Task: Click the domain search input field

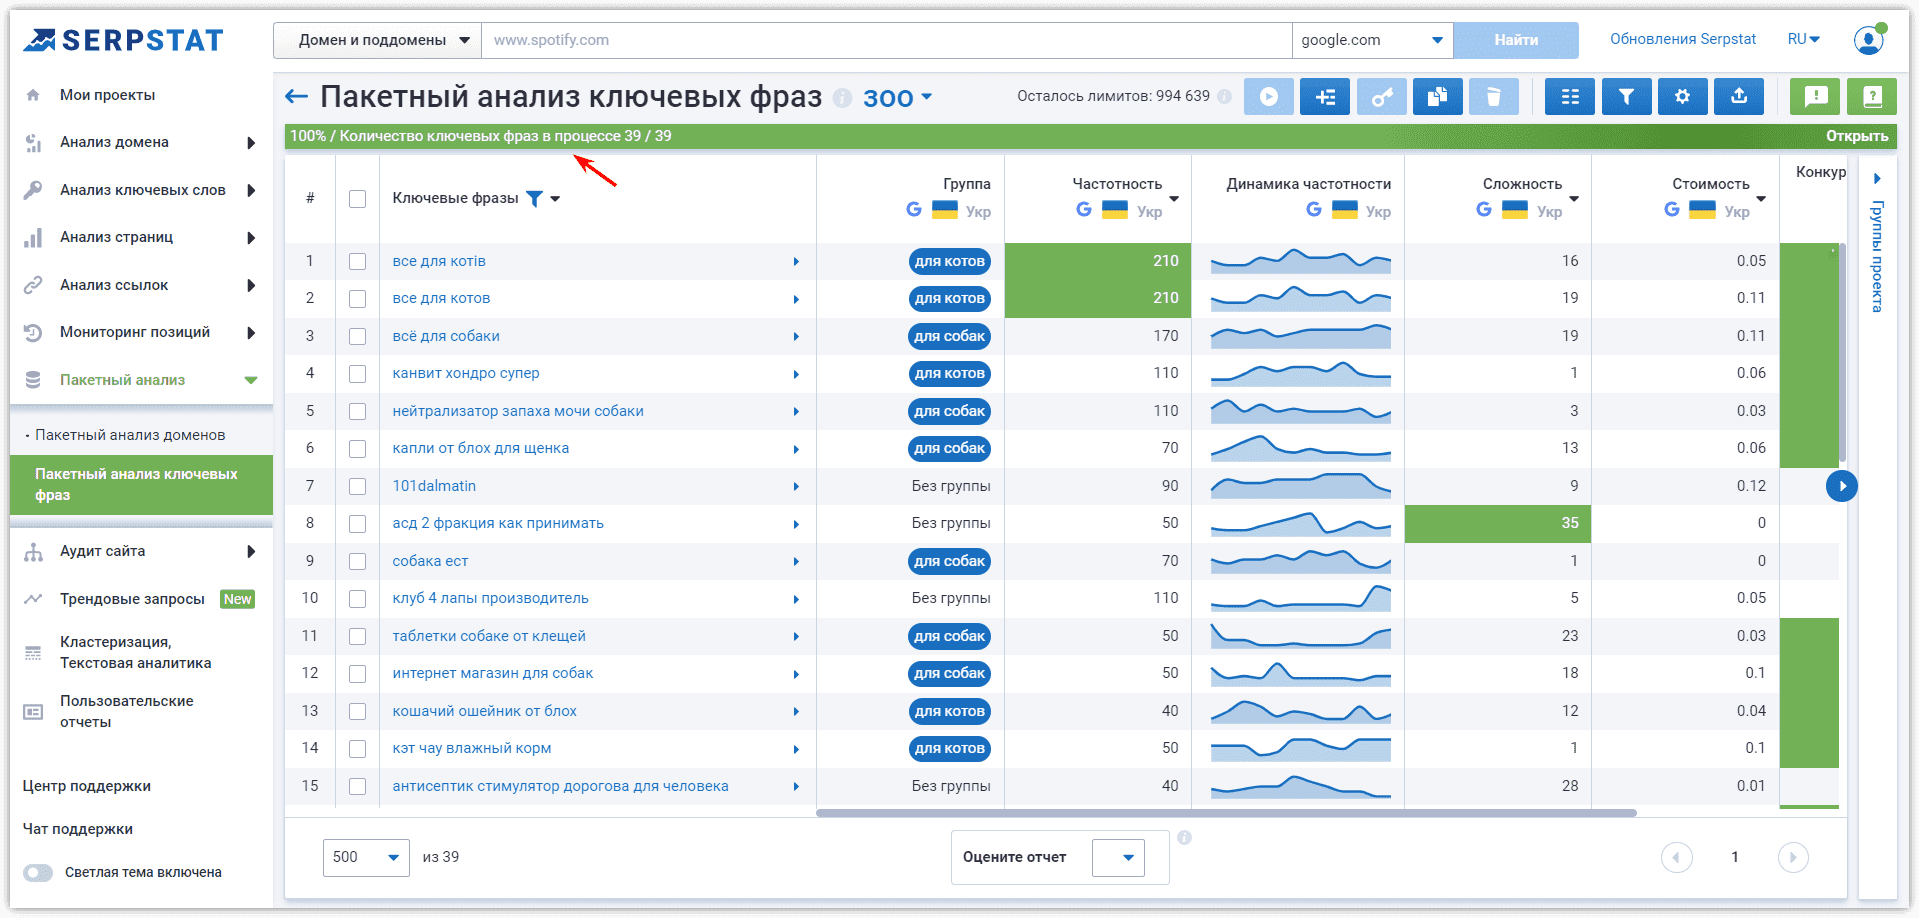Action: (886, 40)
